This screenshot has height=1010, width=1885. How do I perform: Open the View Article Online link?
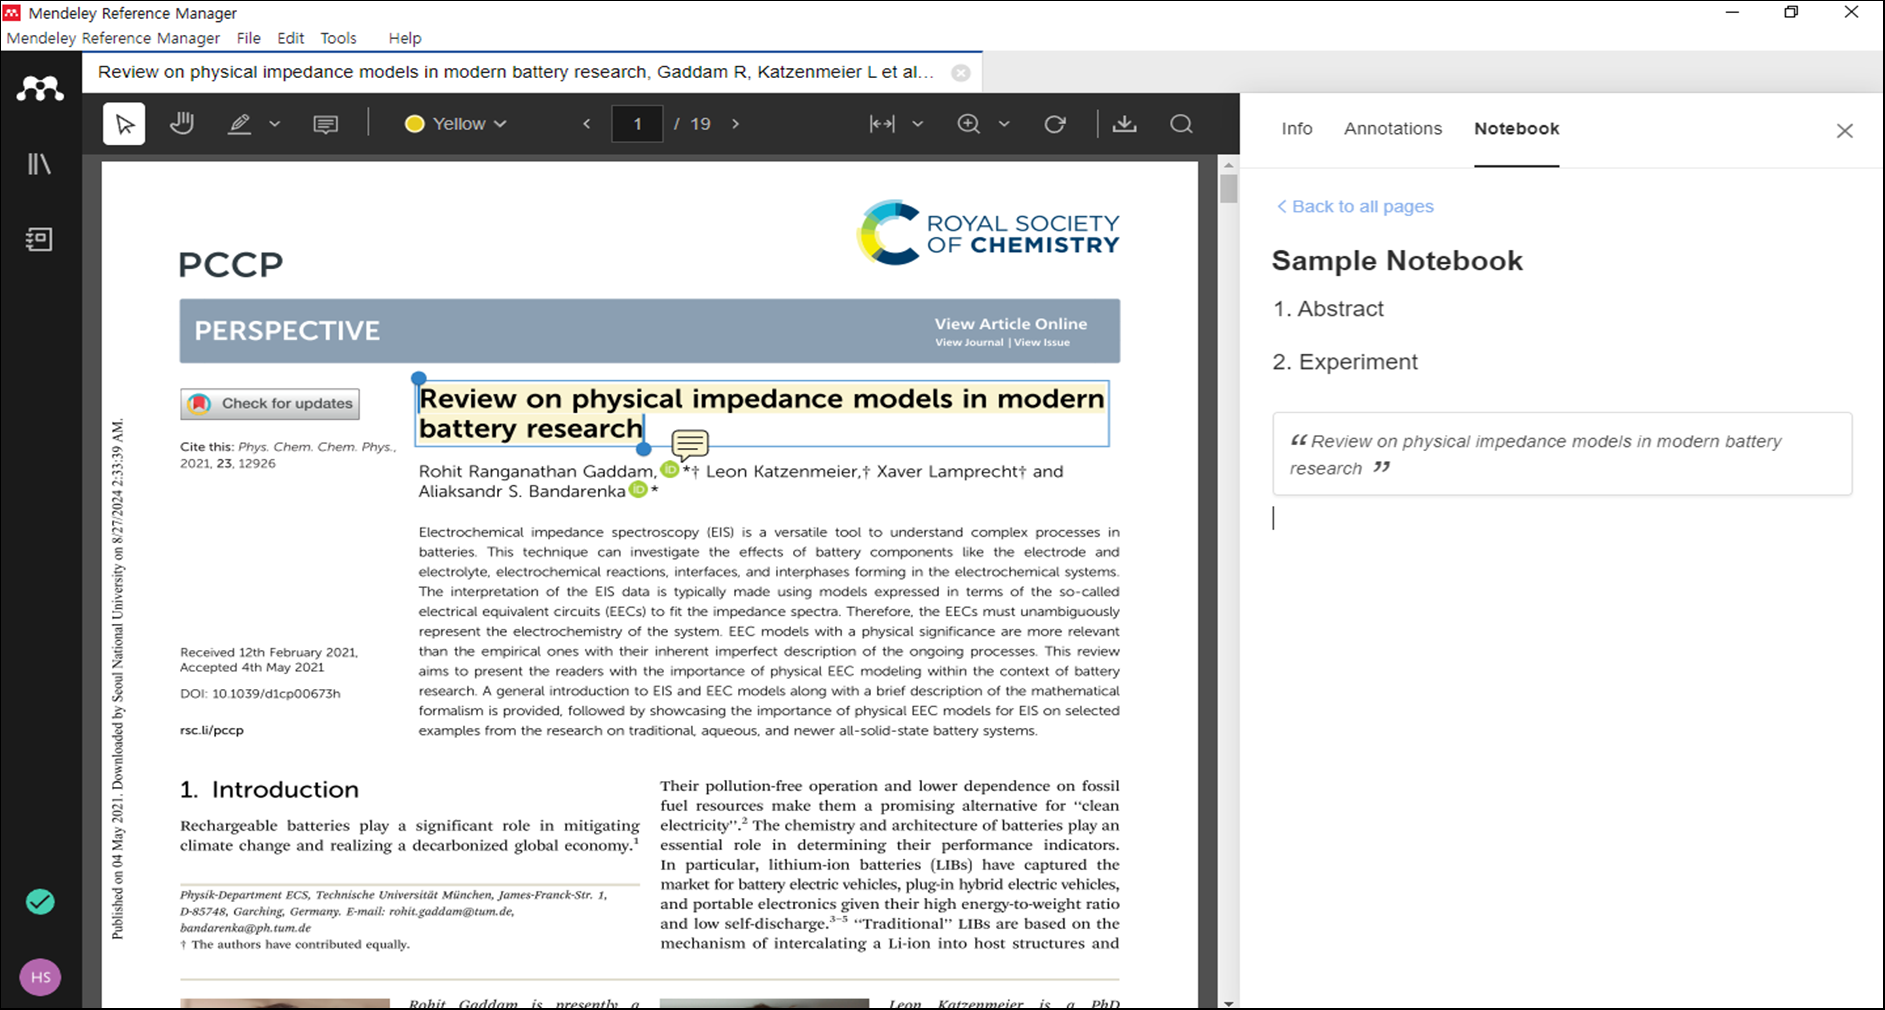(x=1010, y=324)
